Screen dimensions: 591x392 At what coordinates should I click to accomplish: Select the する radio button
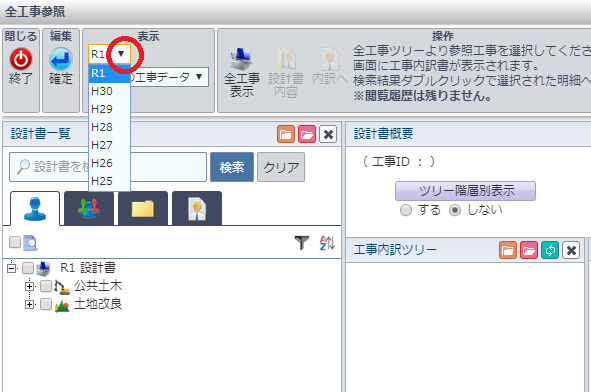pyautogui.click(x=406, y=210)
